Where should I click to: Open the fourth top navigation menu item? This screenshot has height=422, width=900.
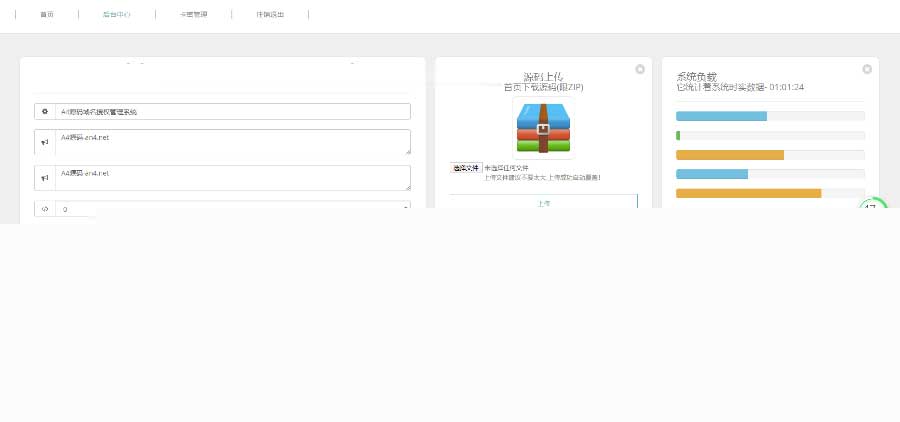tap(270, 15)
